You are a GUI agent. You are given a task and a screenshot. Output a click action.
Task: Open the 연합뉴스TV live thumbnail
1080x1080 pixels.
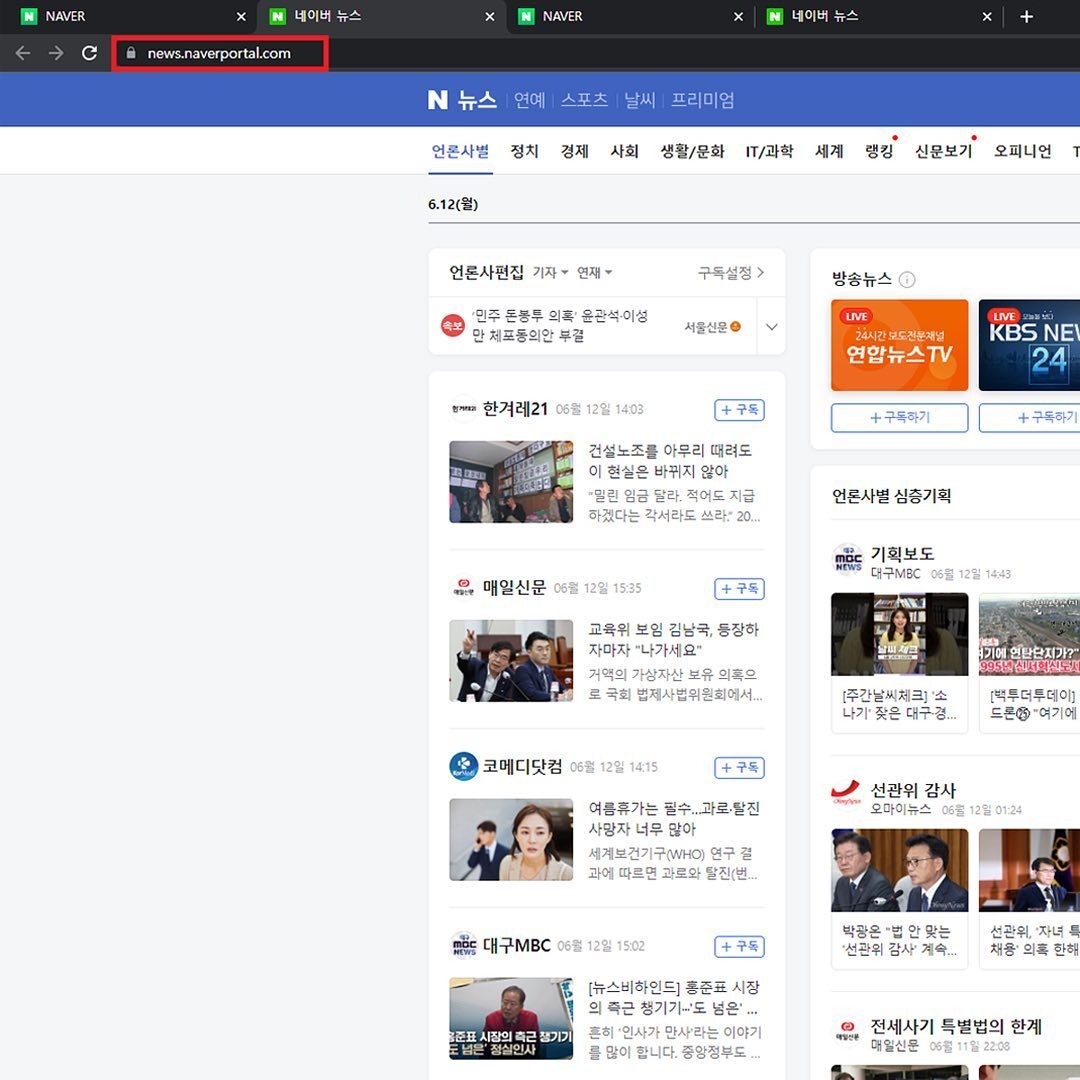pos(900,344)
